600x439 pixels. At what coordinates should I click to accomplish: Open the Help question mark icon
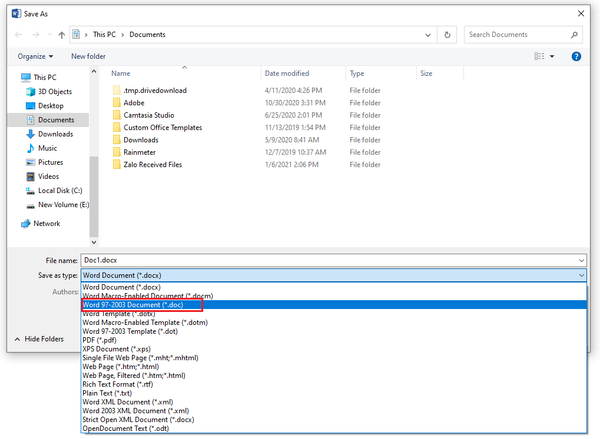point(576,57)
